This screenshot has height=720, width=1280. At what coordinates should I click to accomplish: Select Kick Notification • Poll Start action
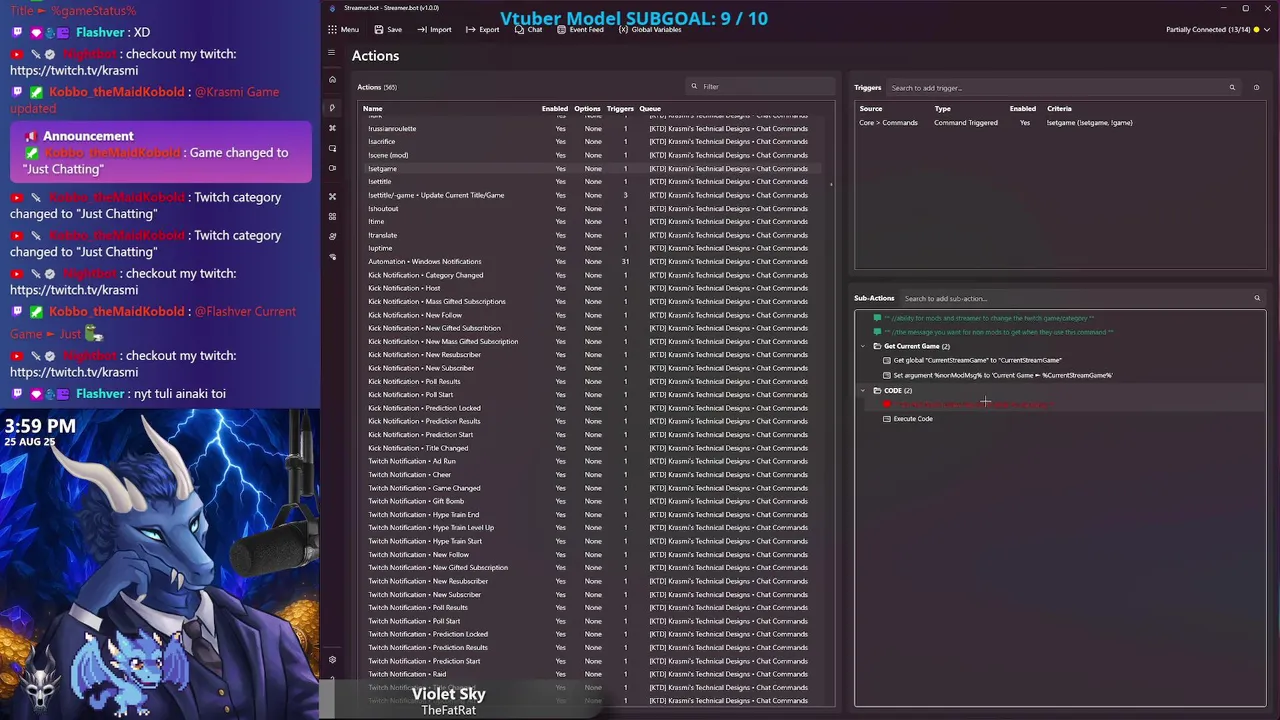coord(595,395)
